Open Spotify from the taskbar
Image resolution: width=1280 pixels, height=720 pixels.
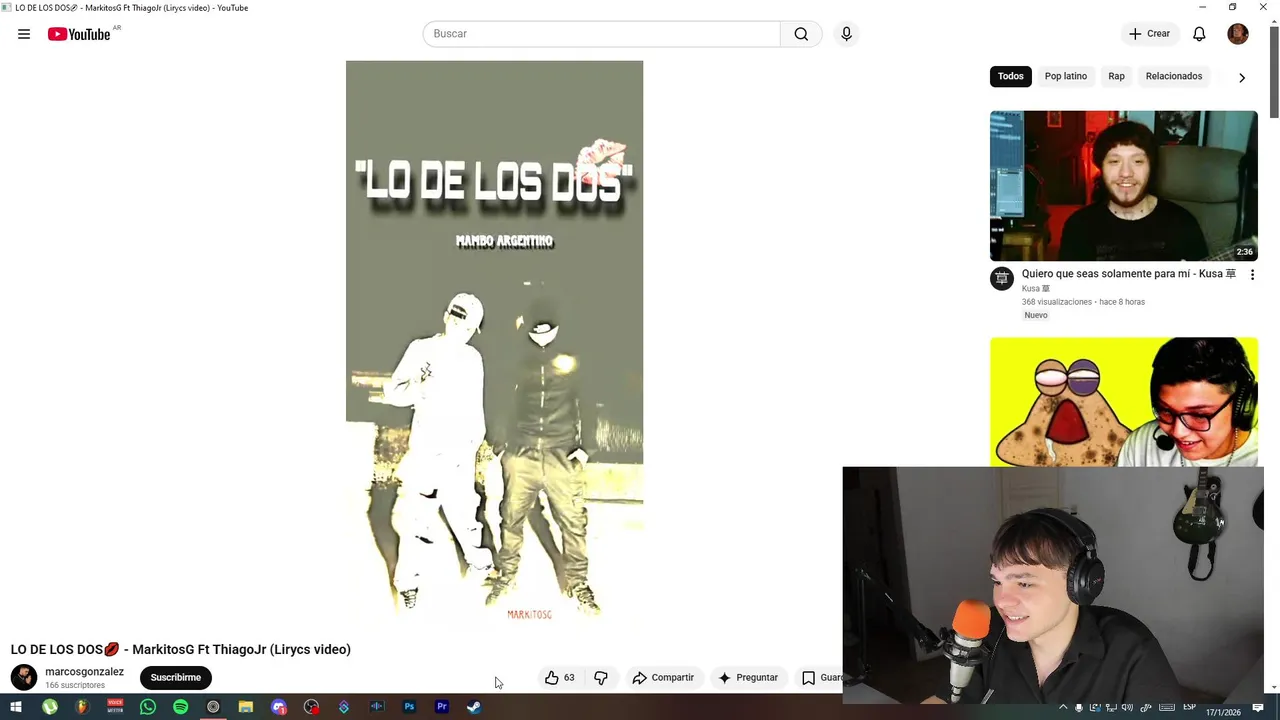(180, 707)
